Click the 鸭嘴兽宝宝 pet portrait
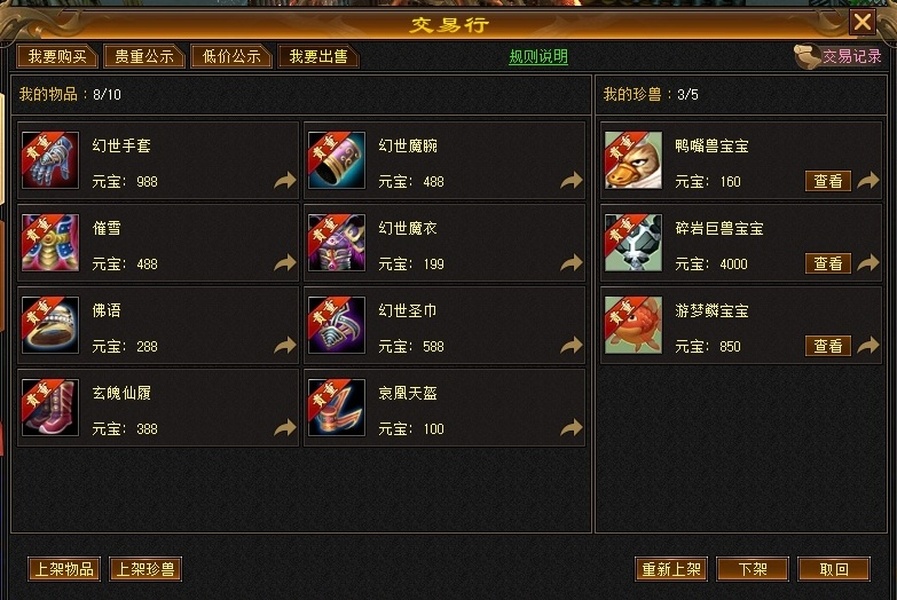 (633, 160)
